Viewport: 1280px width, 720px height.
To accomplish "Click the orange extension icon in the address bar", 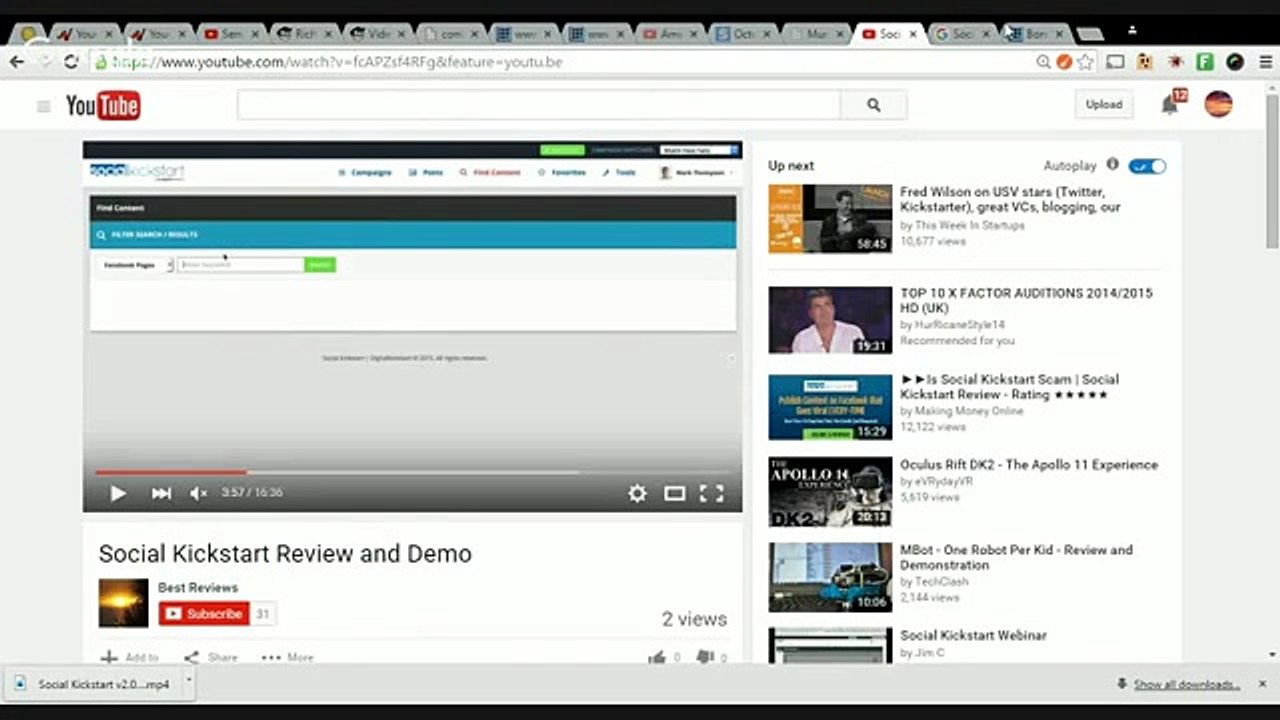I will click(x=1064, y=62).
